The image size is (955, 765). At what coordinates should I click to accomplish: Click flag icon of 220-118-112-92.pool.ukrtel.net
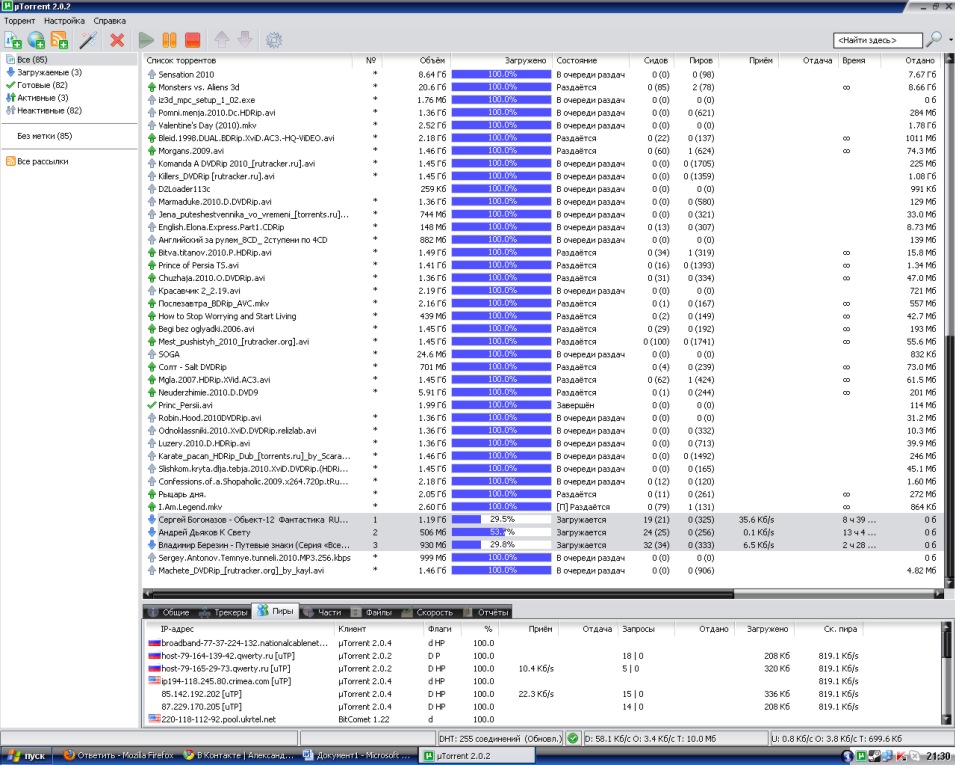point(154,719)
